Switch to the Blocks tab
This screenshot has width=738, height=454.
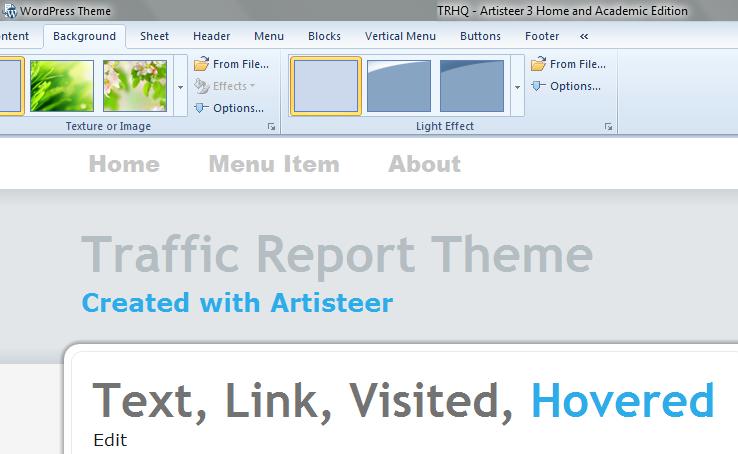[324, 36]
